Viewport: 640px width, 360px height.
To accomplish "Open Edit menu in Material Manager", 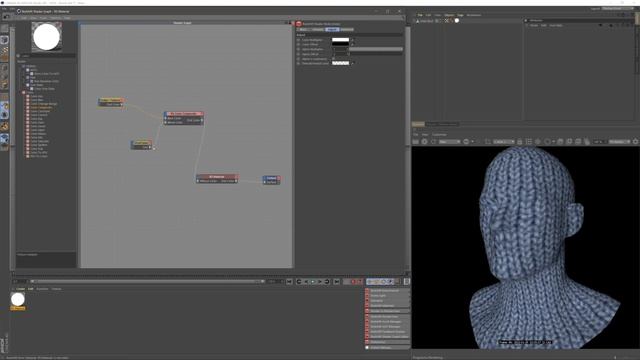I will pyautogui.click(x=31, y=289).
